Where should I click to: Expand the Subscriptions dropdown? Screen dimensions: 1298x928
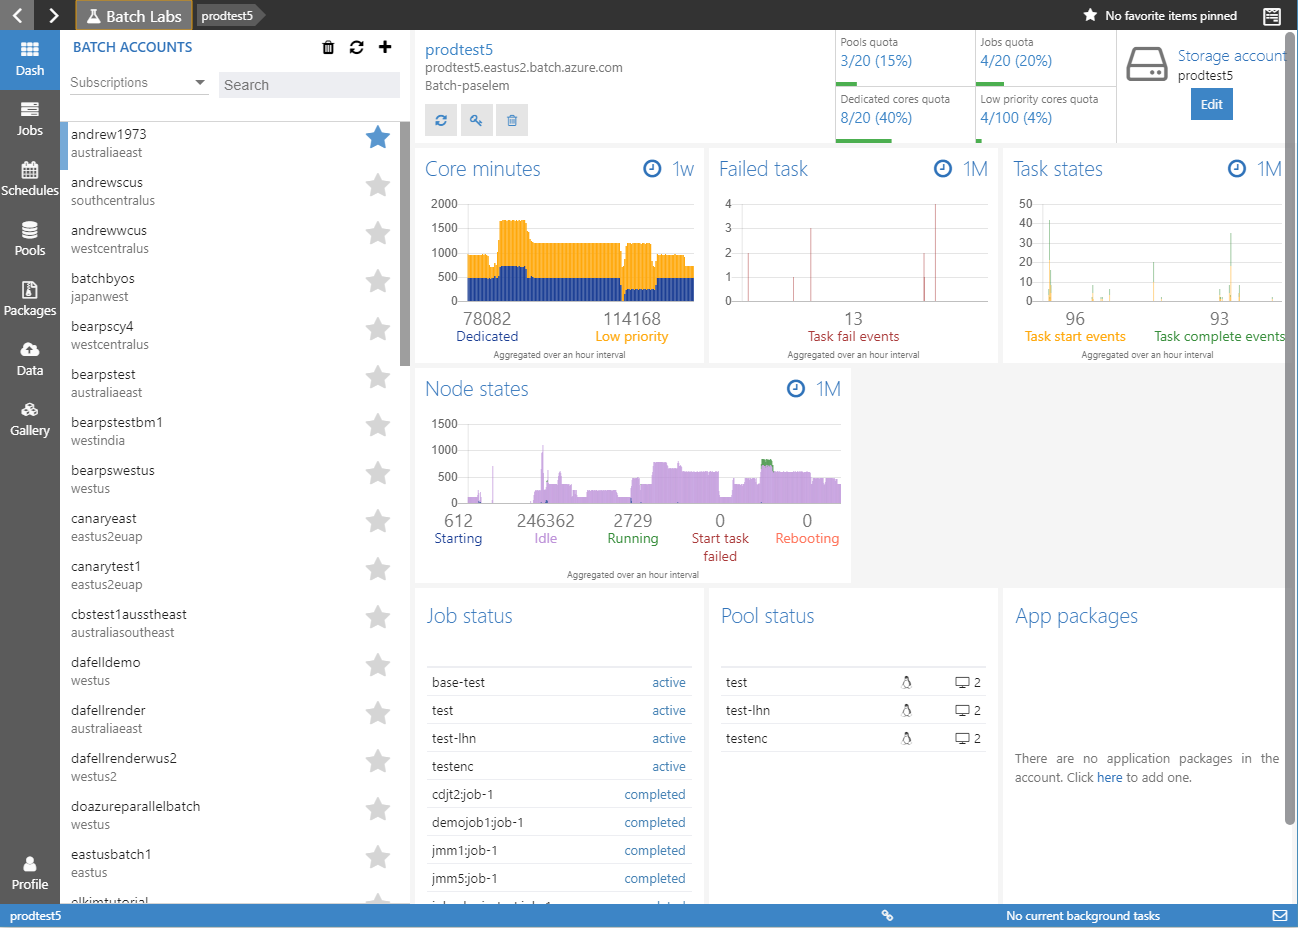click(138, 83)
